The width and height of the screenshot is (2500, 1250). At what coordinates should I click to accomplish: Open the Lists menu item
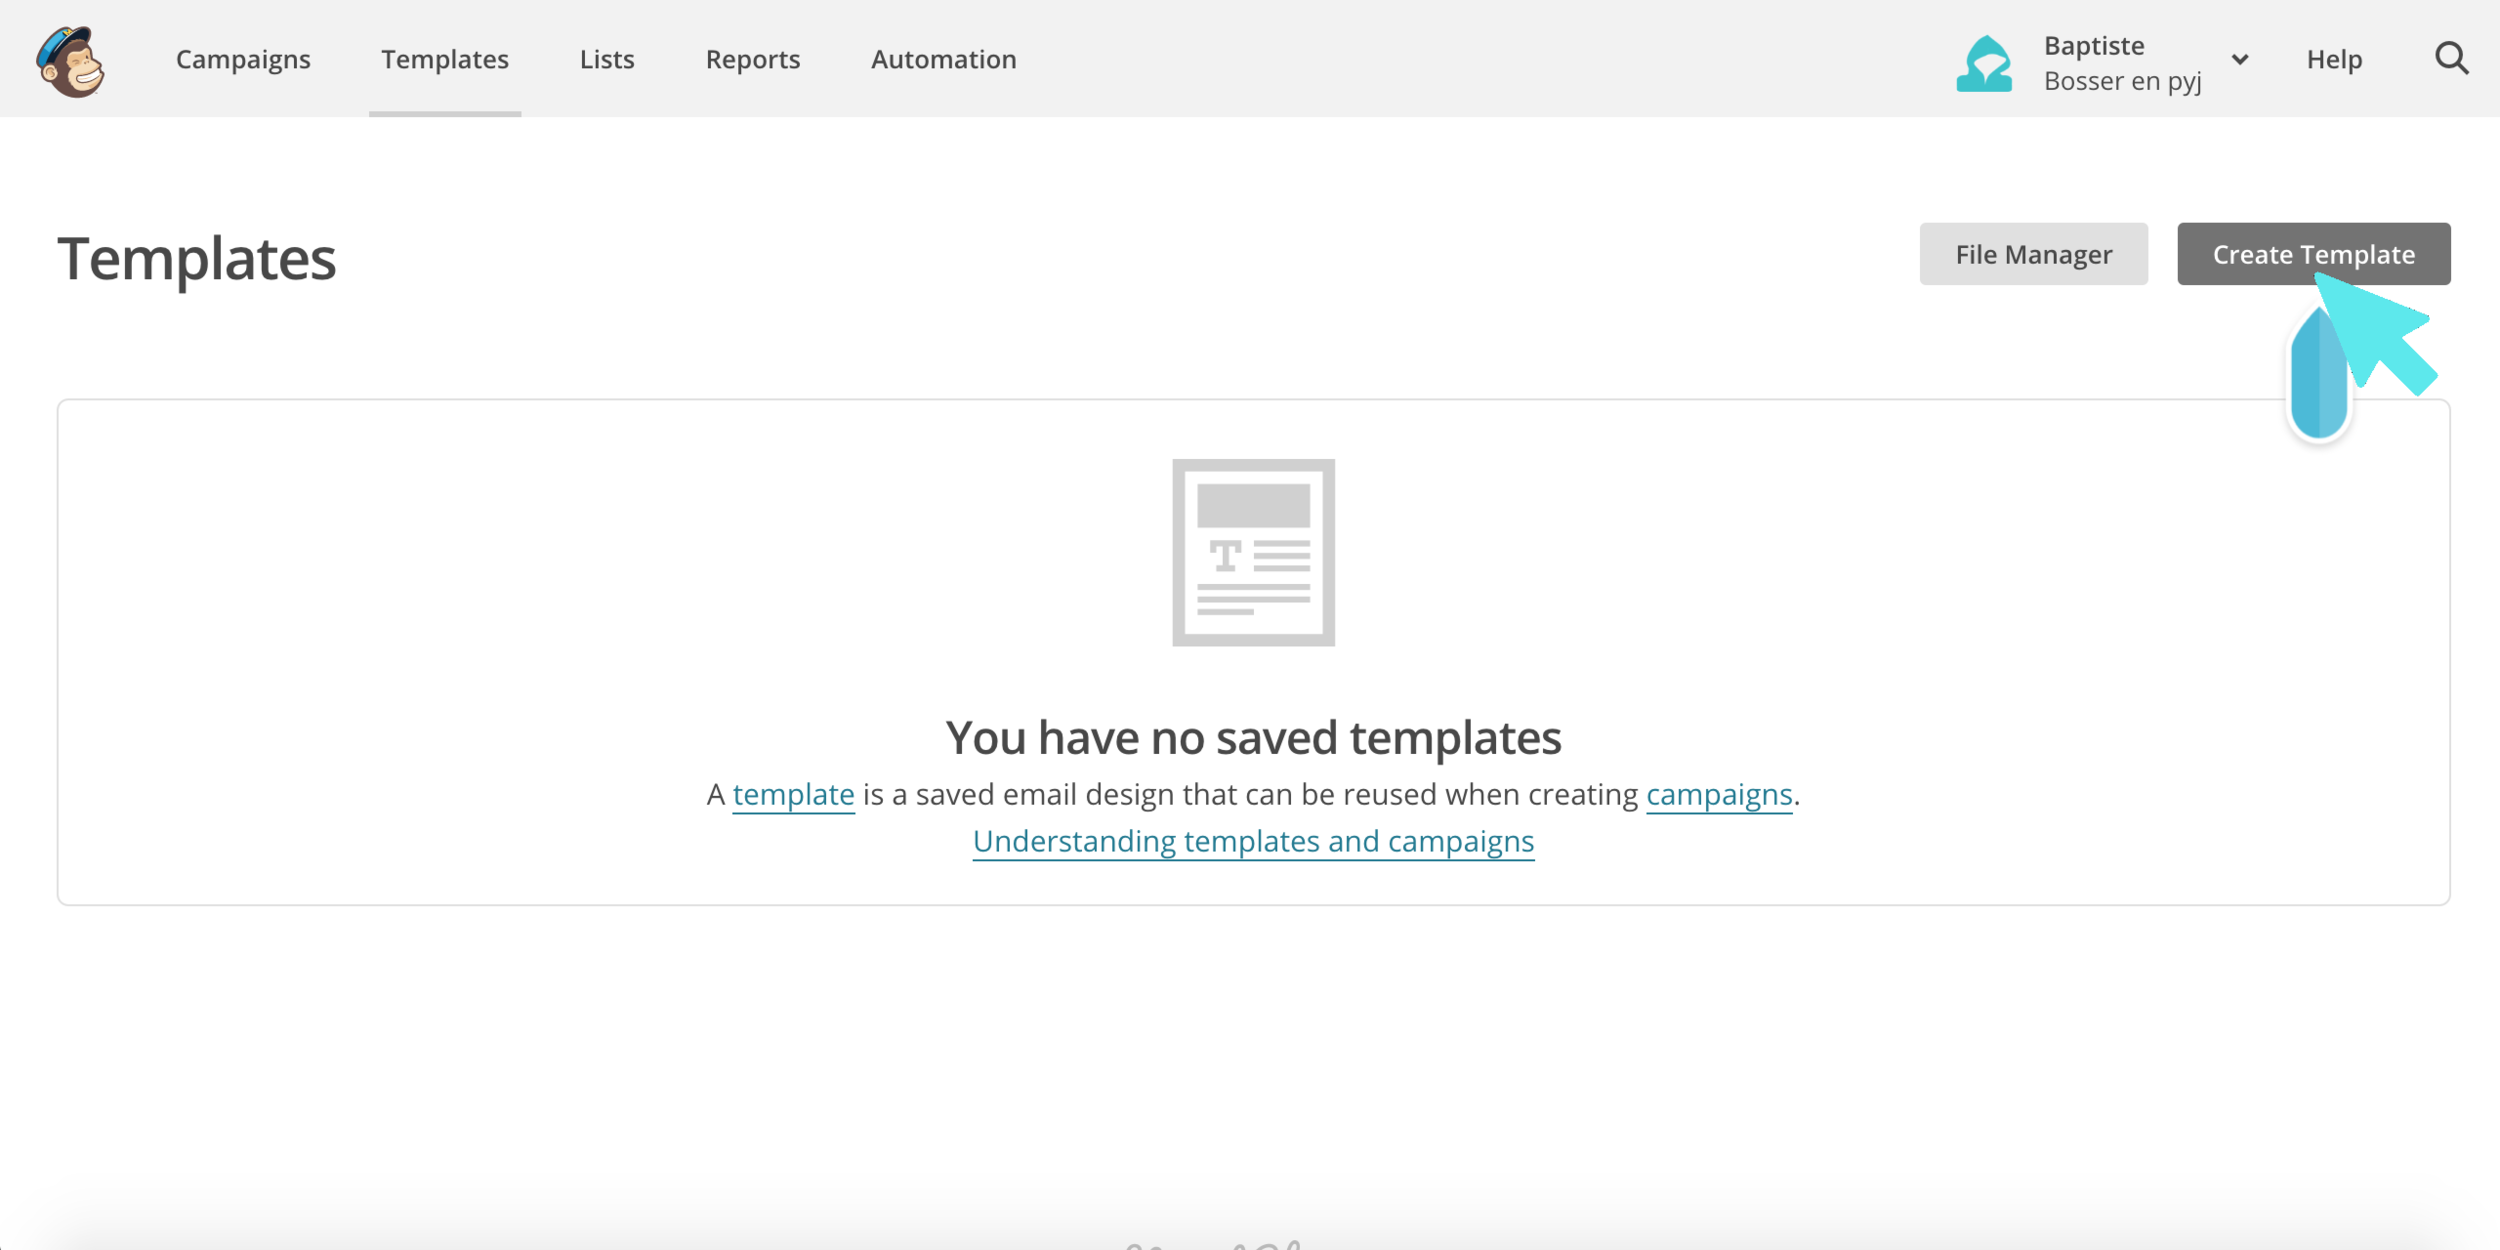pos(607,59)
